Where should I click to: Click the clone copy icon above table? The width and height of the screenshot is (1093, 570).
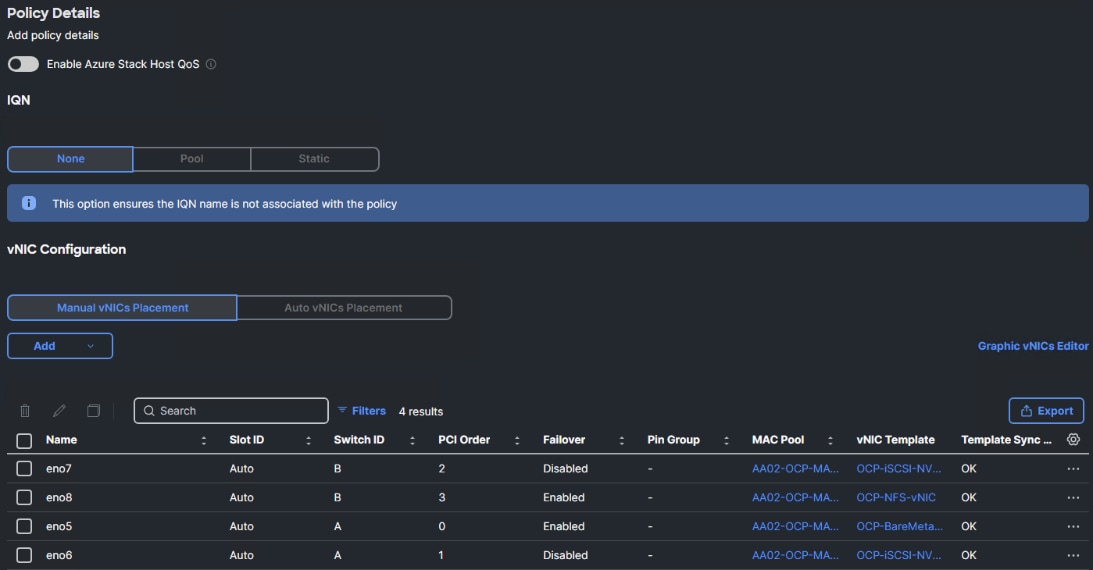point(93,411)
